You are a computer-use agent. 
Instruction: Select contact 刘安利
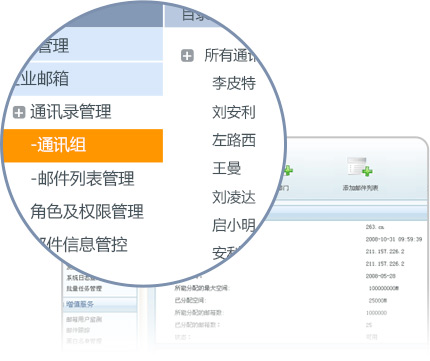coord(234,112)
